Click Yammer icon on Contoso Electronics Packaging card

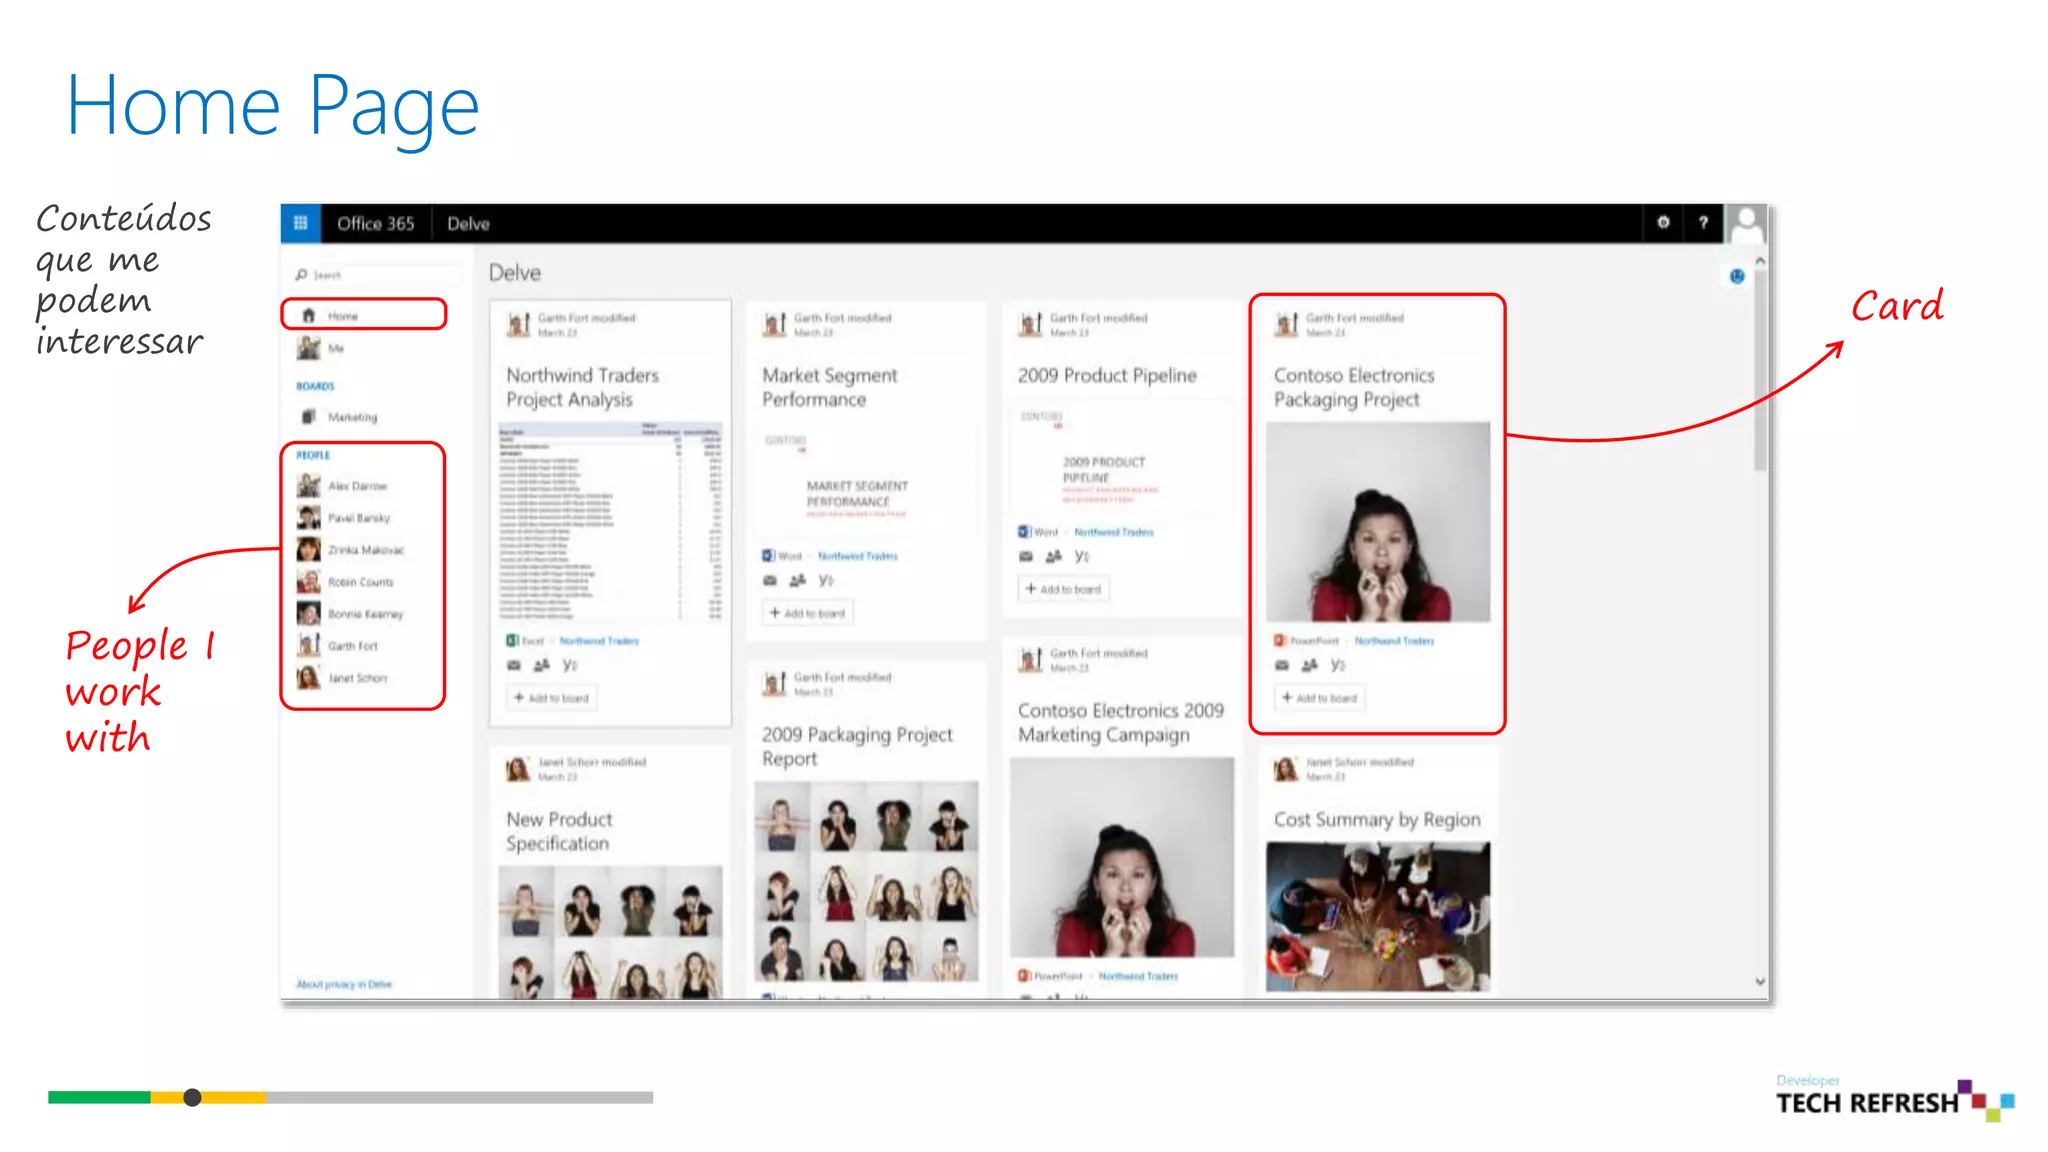point(1338,665)
